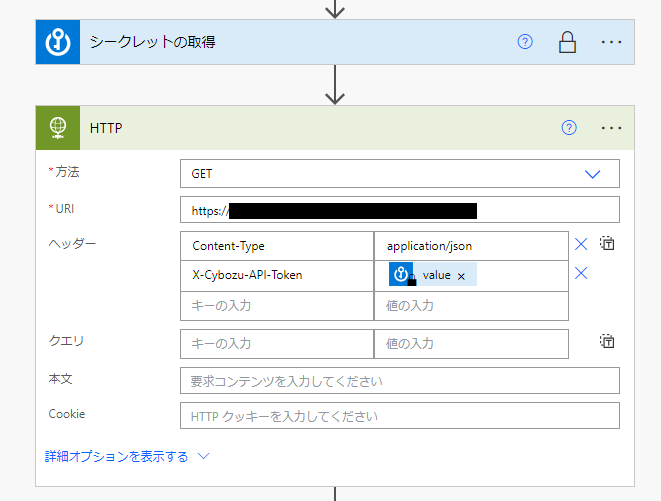Click the empty header key field
This screenshot has height=501, width=661.
pos(277,305)
